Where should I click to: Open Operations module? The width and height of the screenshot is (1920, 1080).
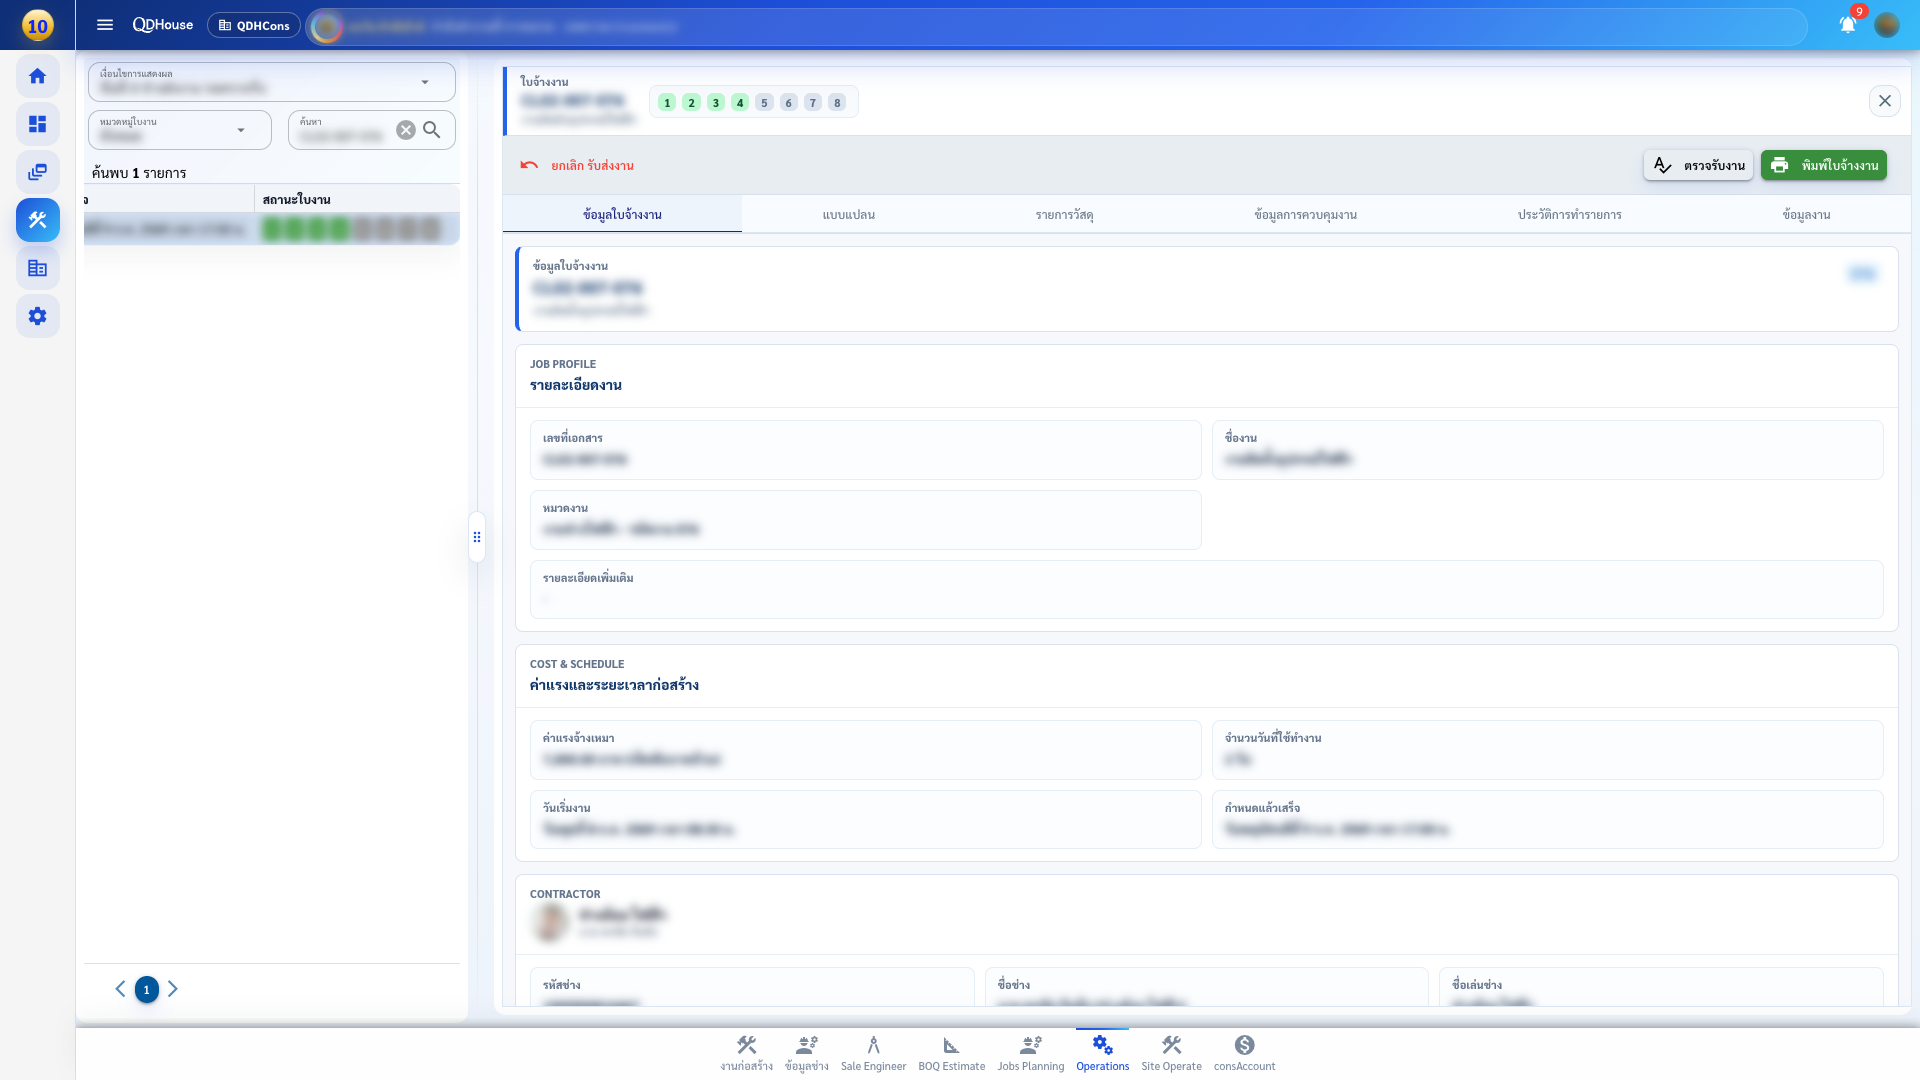click(x=1103, y=1054)
